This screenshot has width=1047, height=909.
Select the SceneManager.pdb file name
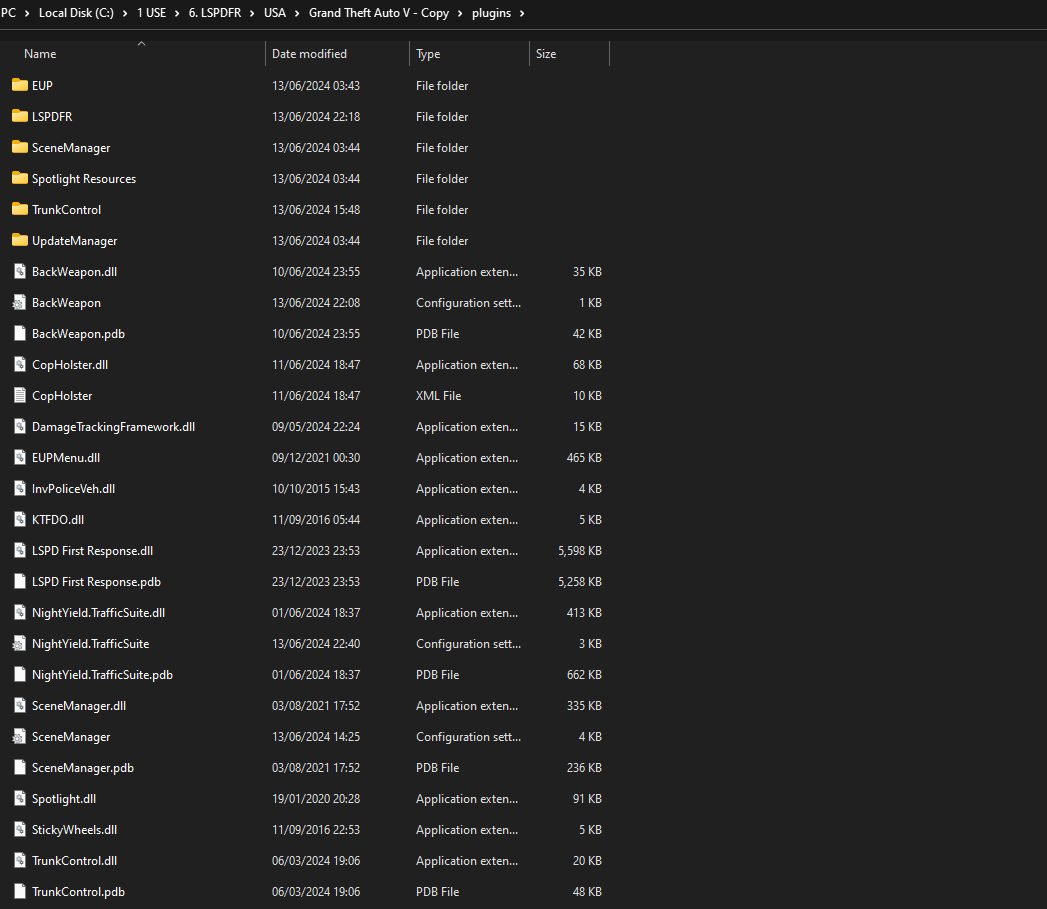[x=83, y=768]
